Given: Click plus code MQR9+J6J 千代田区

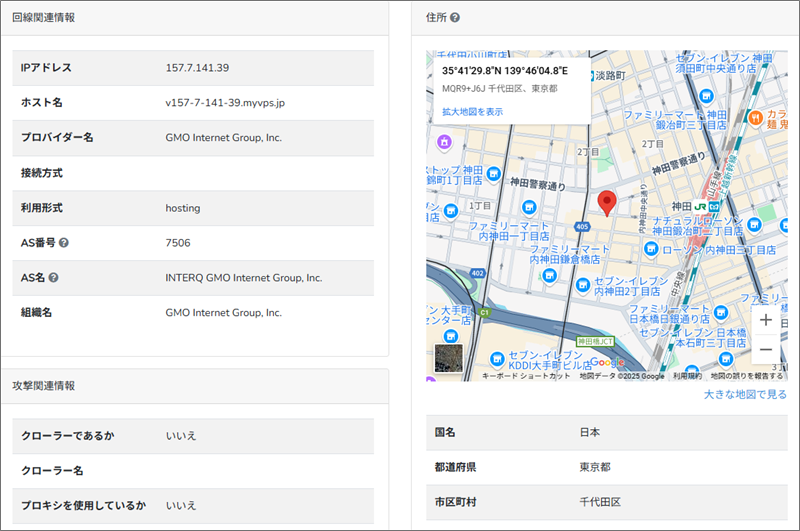Looking at the screenshot, I should point(499,89).
